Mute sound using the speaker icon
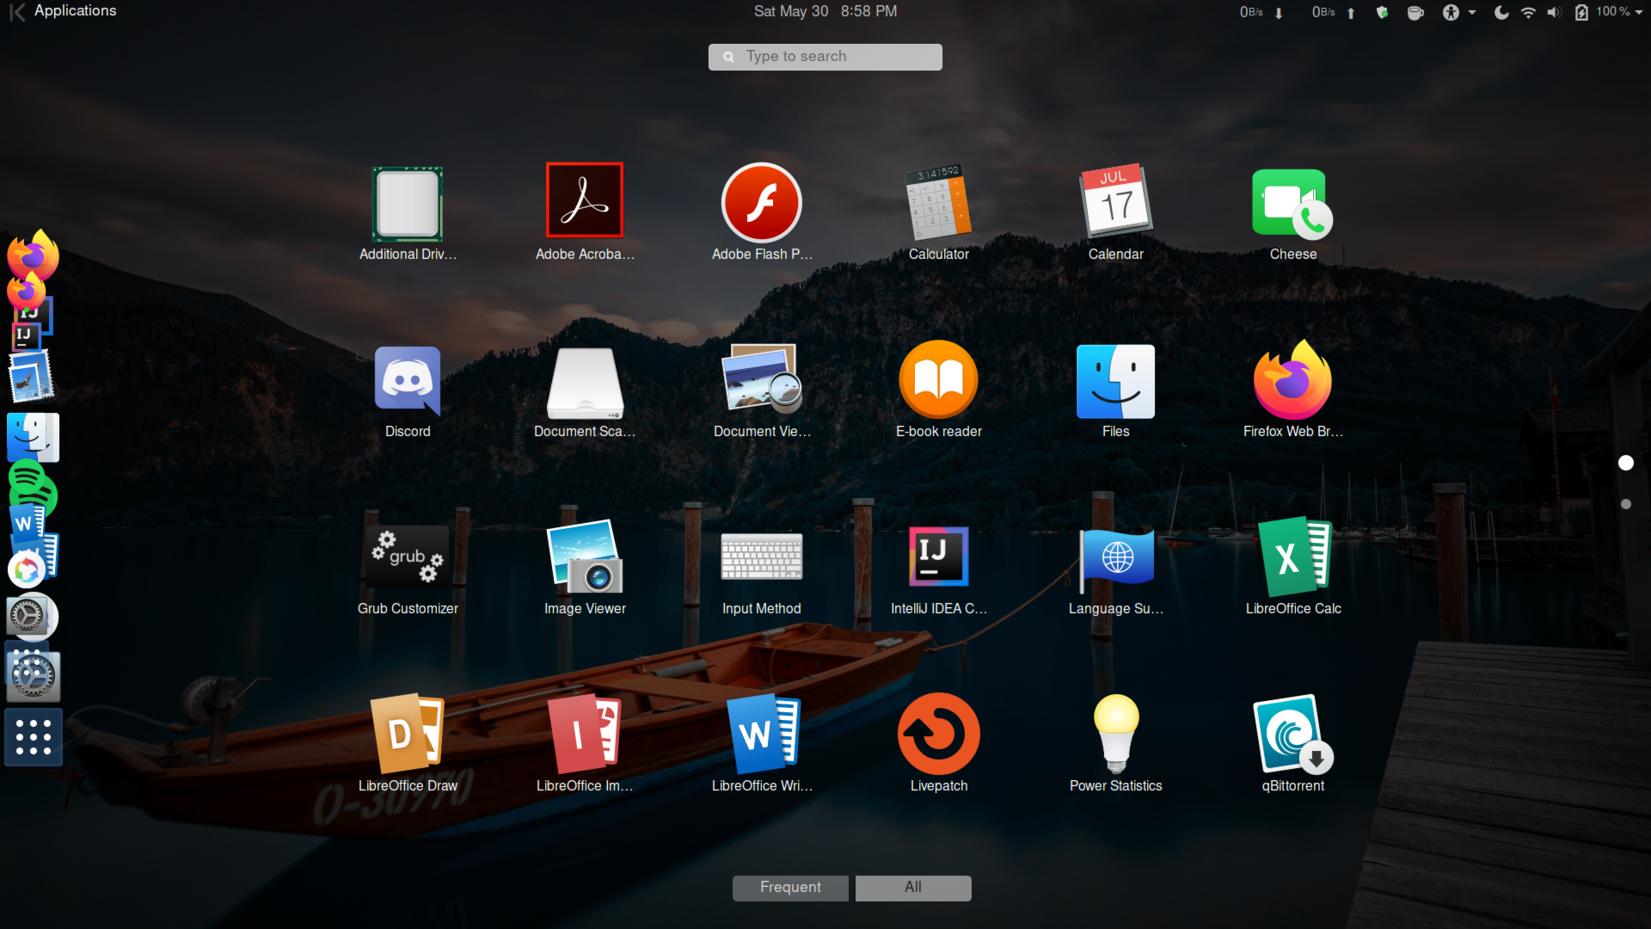The image size is (1651, 929). coord(1553,13)
